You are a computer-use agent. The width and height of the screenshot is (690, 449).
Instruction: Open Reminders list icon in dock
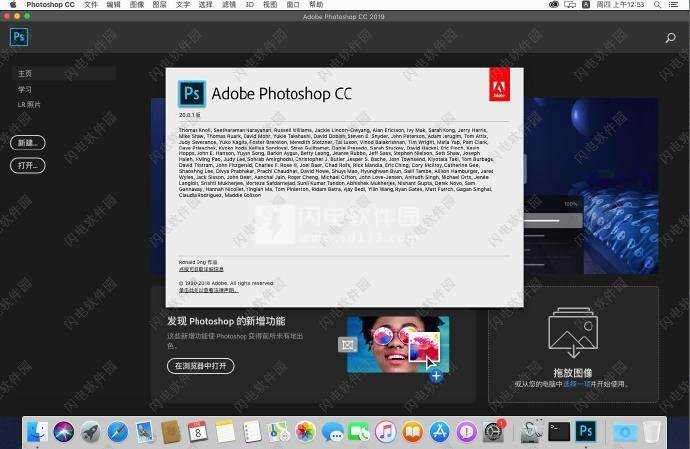(x=252, y=432)
